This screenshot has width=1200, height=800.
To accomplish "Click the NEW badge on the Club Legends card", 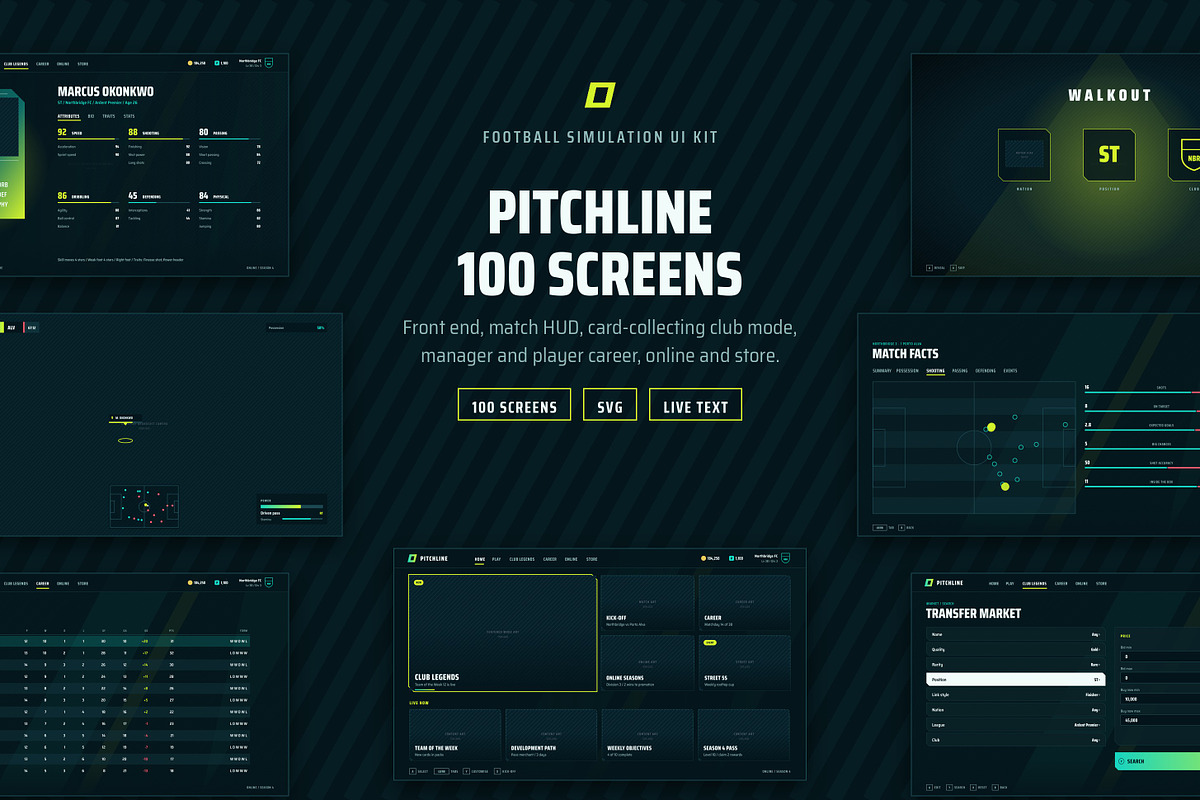I will 418,581.
